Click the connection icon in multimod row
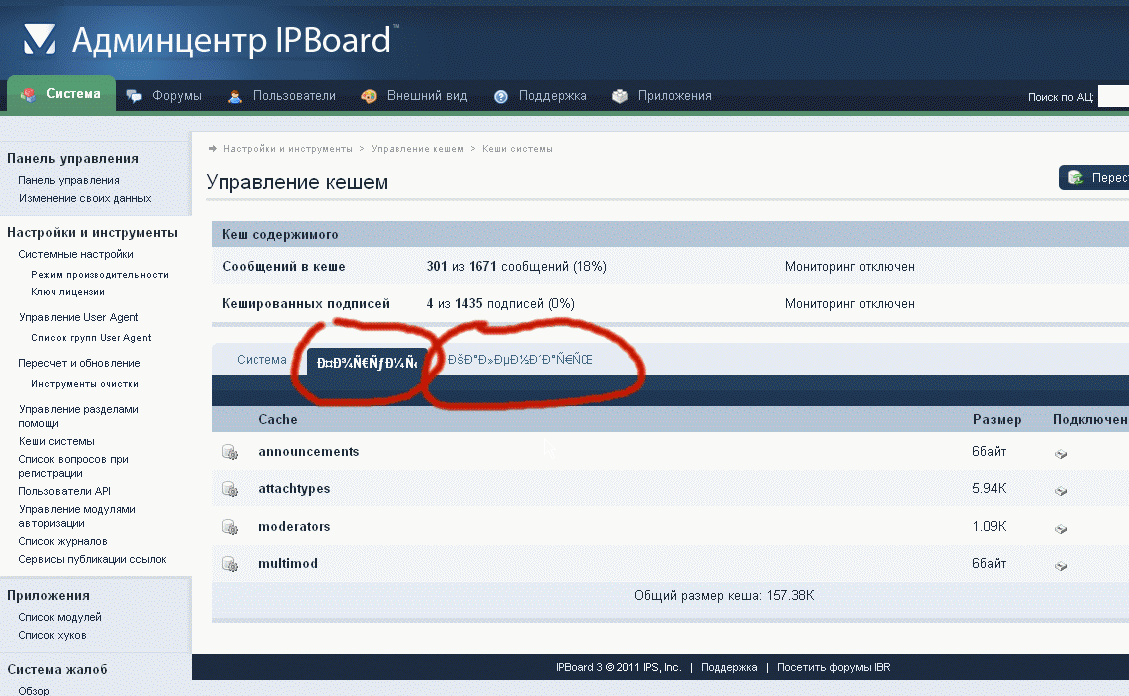This screenshot has width=1129, height=696. pos(1061,565)
